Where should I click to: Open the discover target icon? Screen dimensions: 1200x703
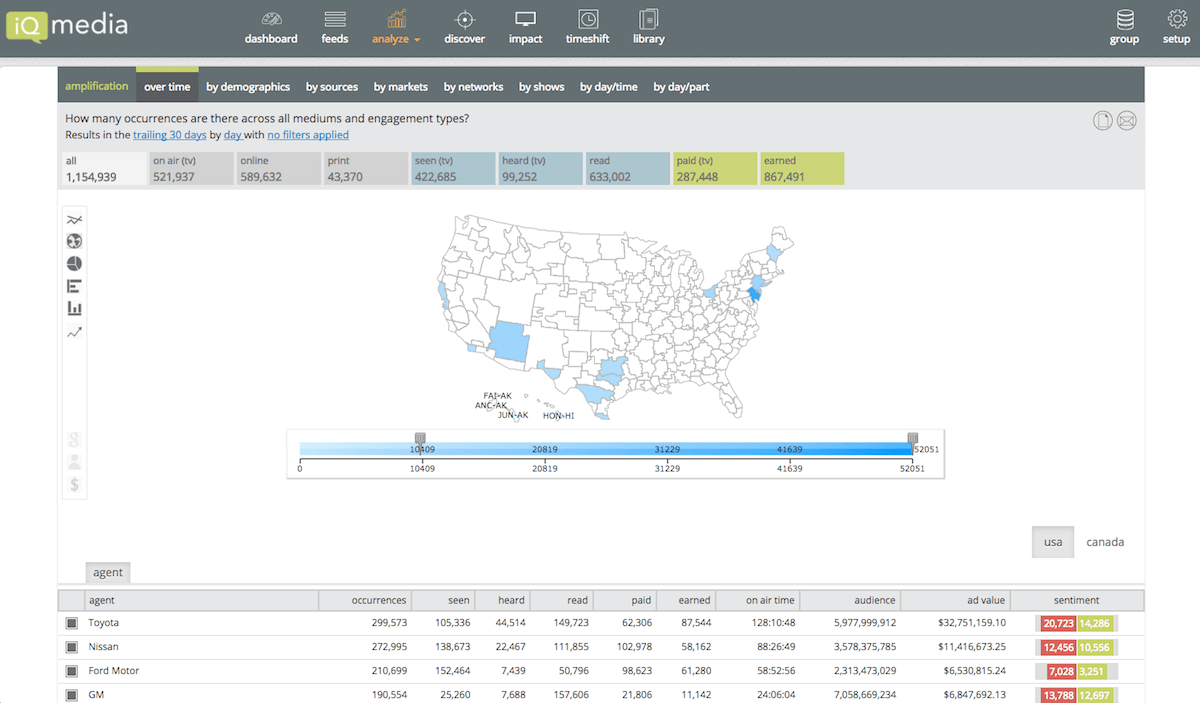coord(464,19)
